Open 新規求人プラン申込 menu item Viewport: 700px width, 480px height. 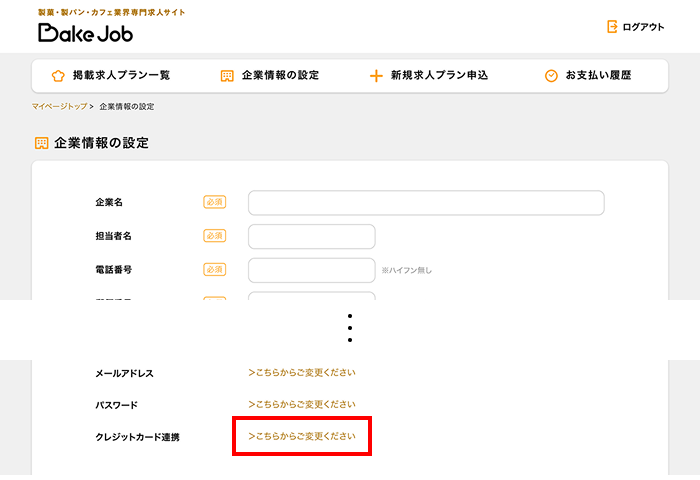click(439, 76)
